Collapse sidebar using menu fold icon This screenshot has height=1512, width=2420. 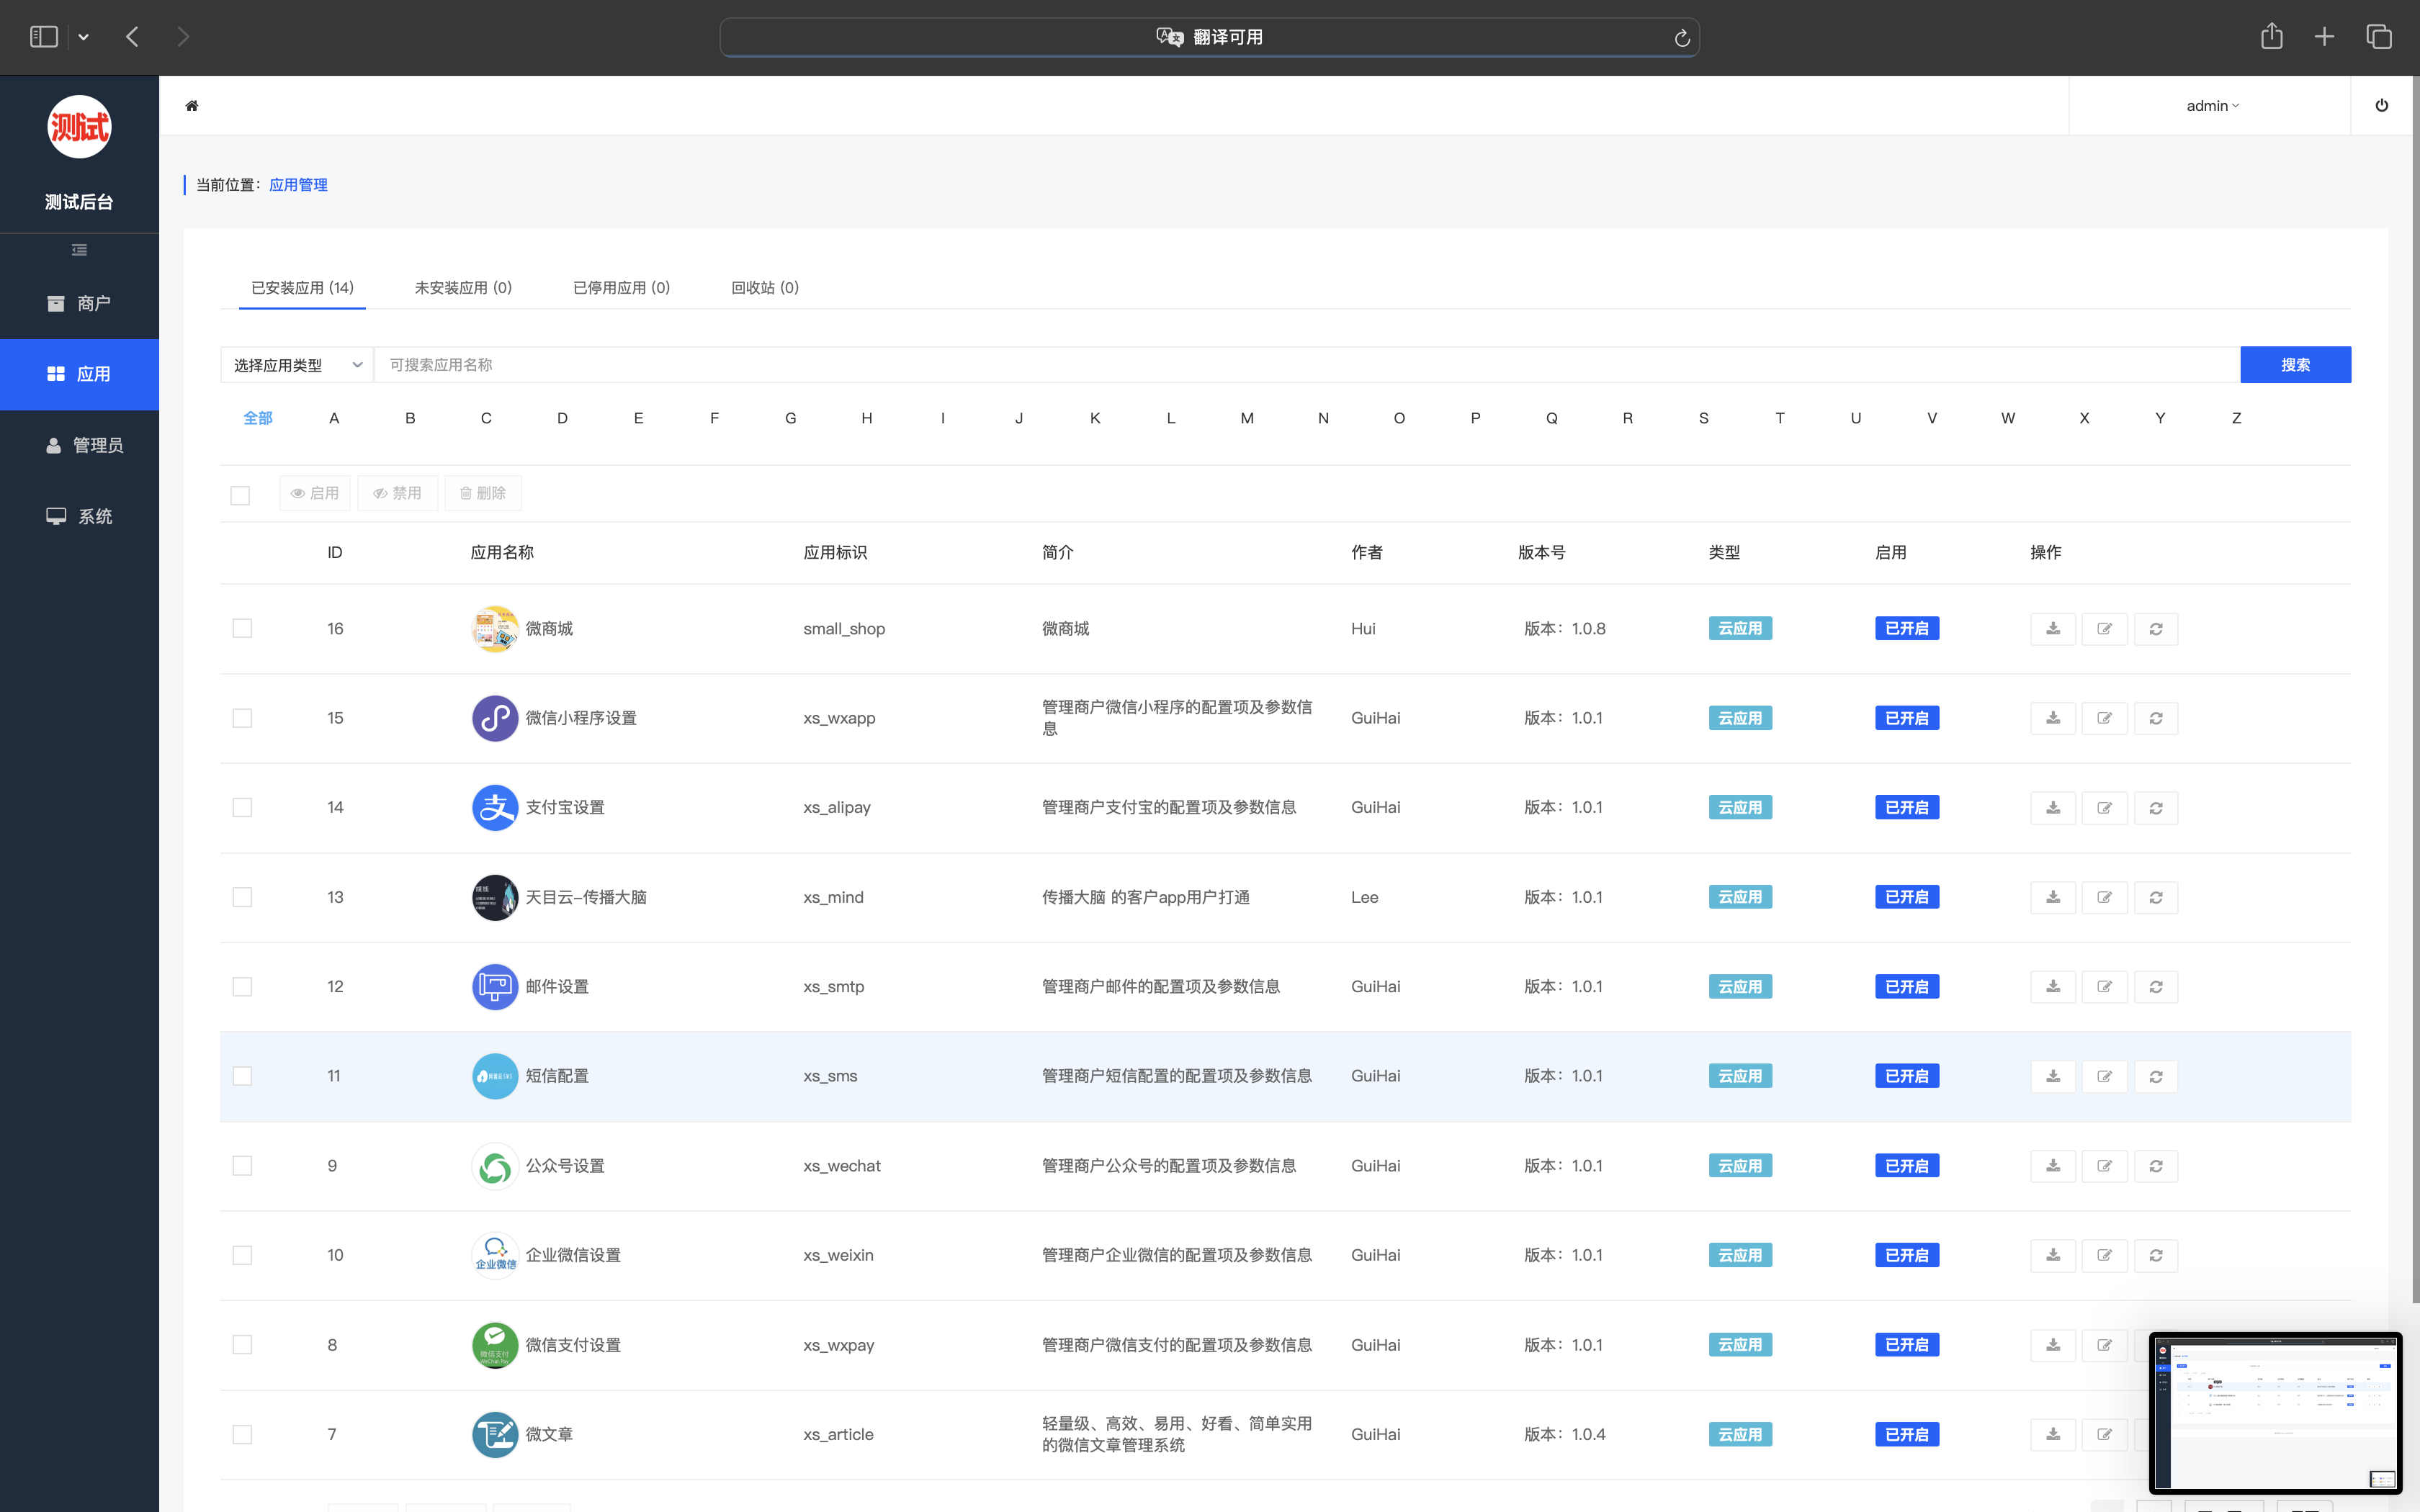[x=79, y=250]
